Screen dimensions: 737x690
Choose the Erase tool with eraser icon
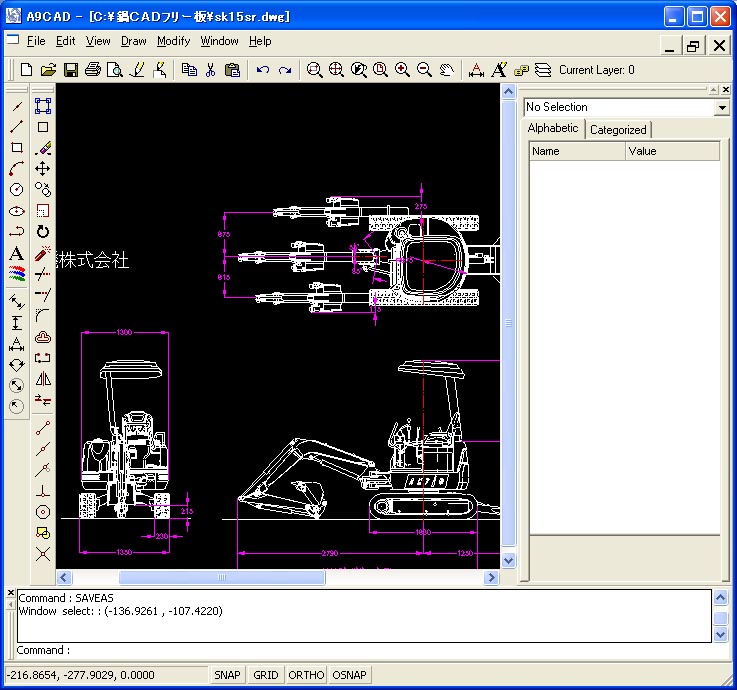[43, 148]
